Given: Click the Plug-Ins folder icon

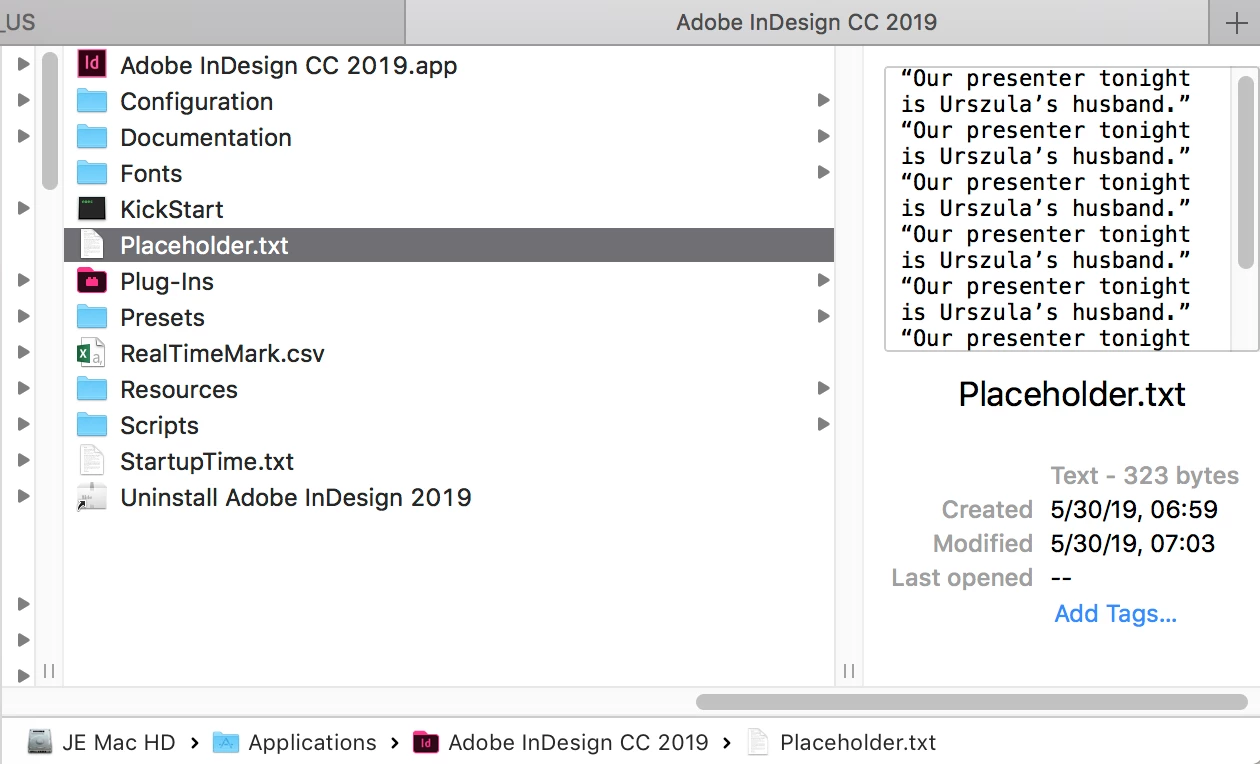Looking at the screenshot, I should (x=92, y=281).
